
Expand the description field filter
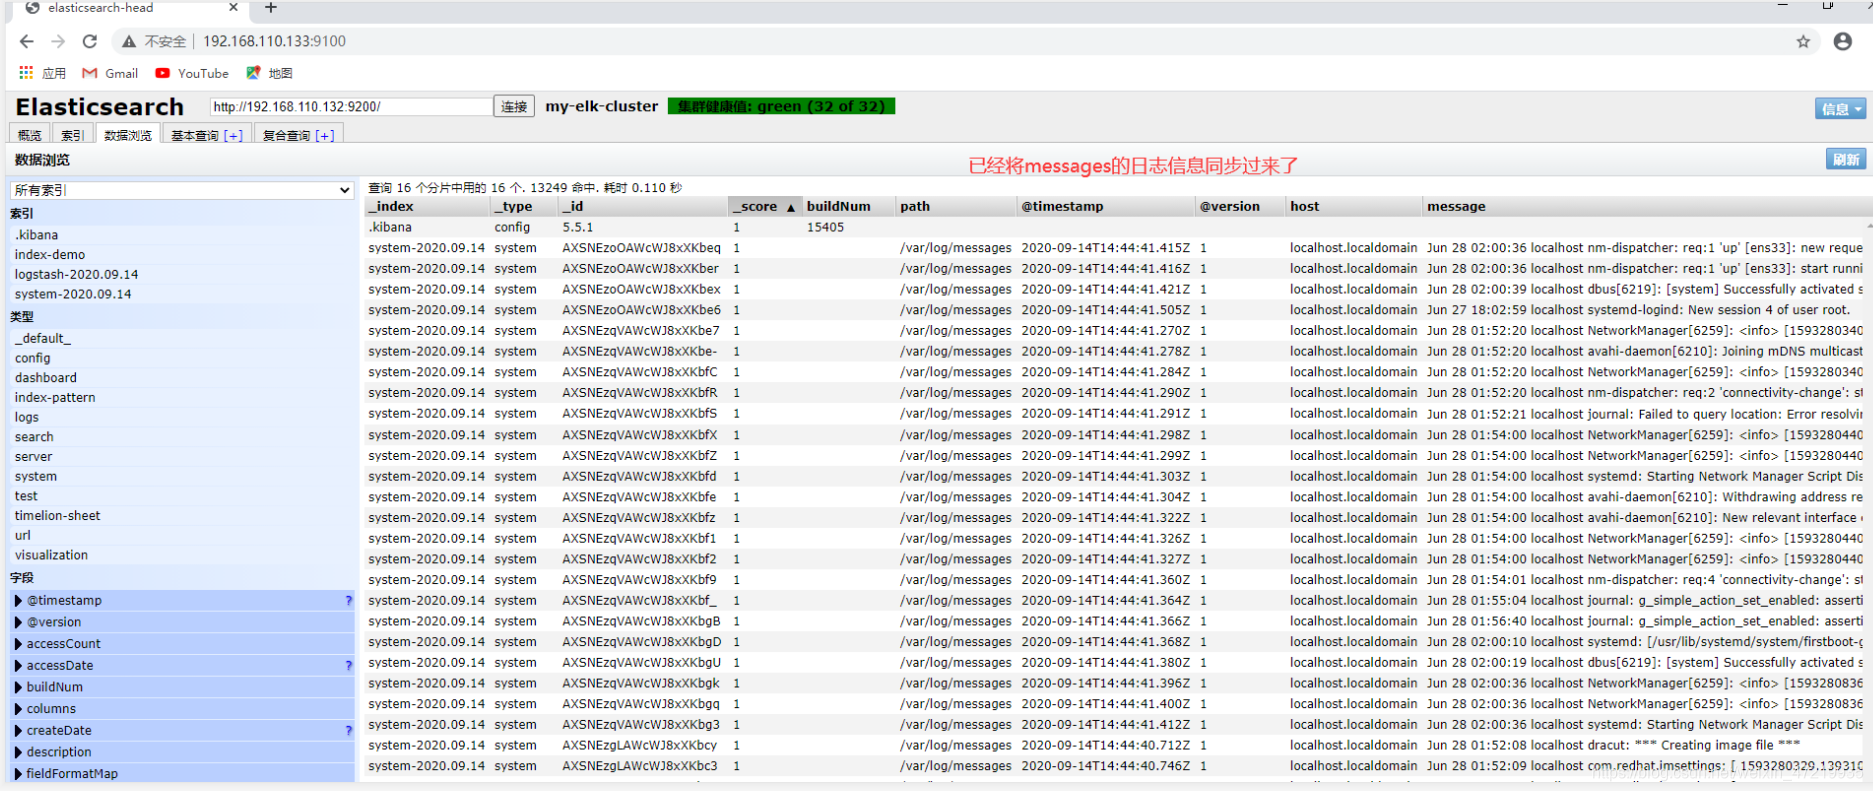pyautogui.click(x=18, y=752)
